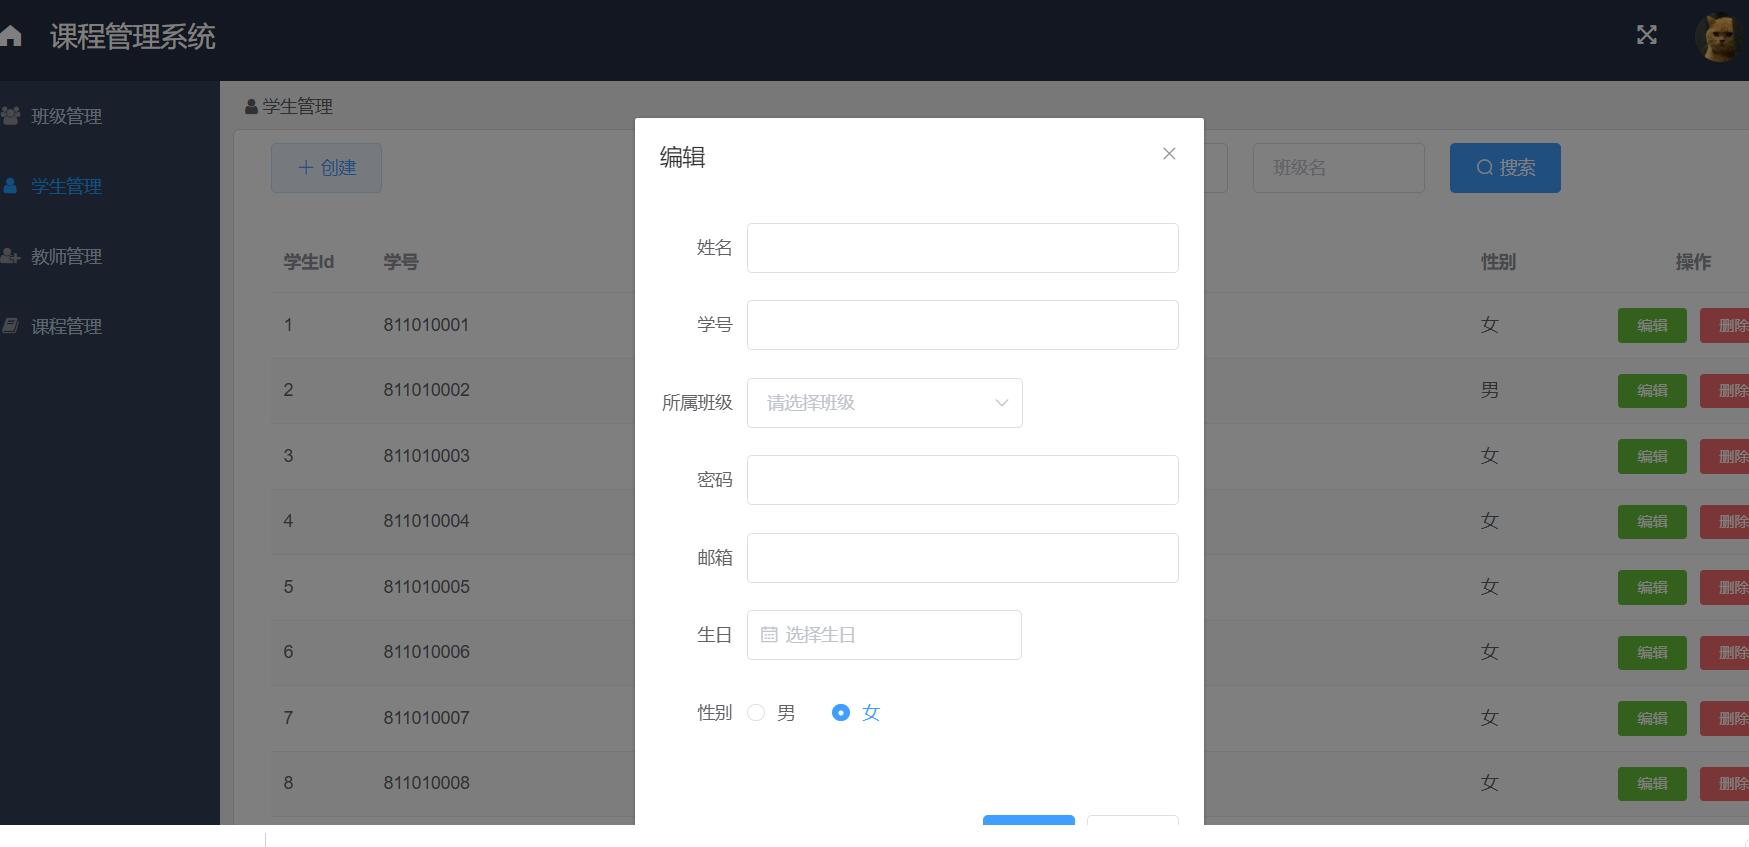The width and height of the screenshot is (1749, 847).
Task: Click the 搜索 button
Action: [x=1505, y=168]
